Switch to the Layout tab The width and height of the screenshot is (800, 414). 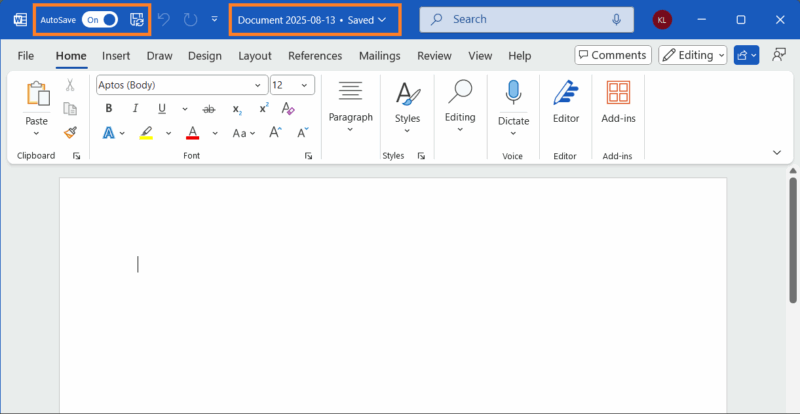pos(255,56)
